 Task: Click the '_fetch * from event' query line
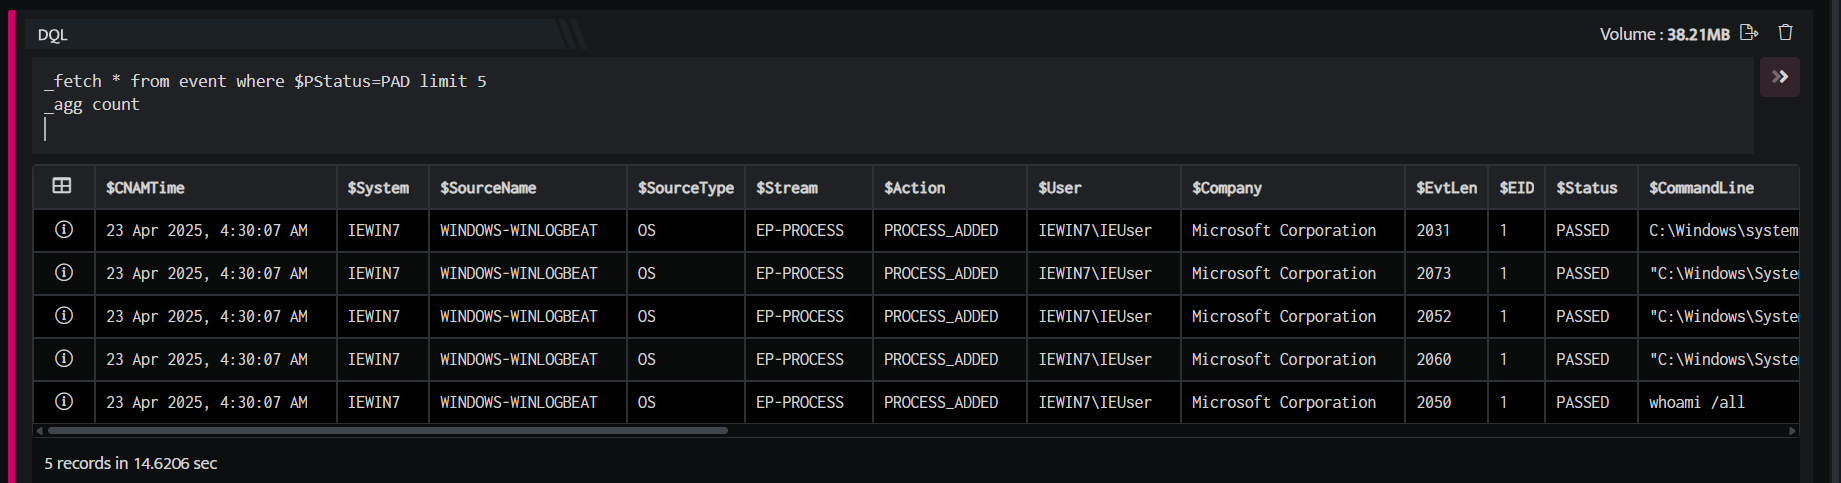point(265,81)
